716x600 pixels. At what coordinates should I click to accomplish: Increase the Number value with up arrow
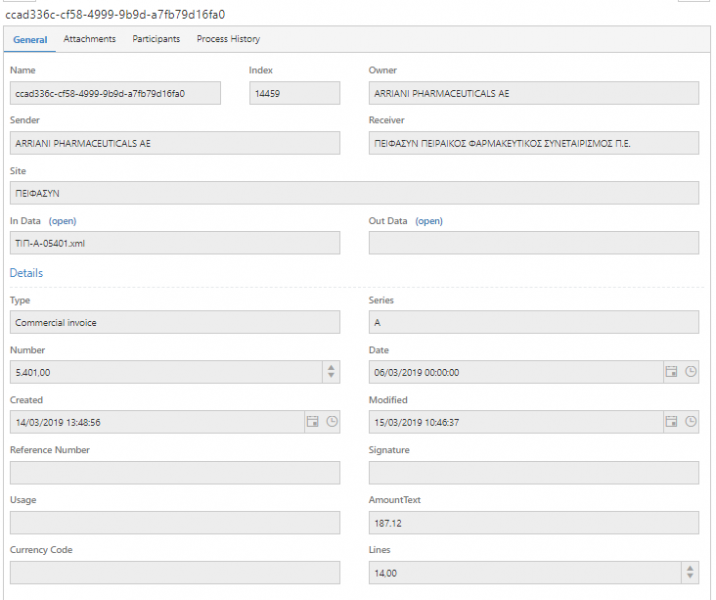coord(331,367)
